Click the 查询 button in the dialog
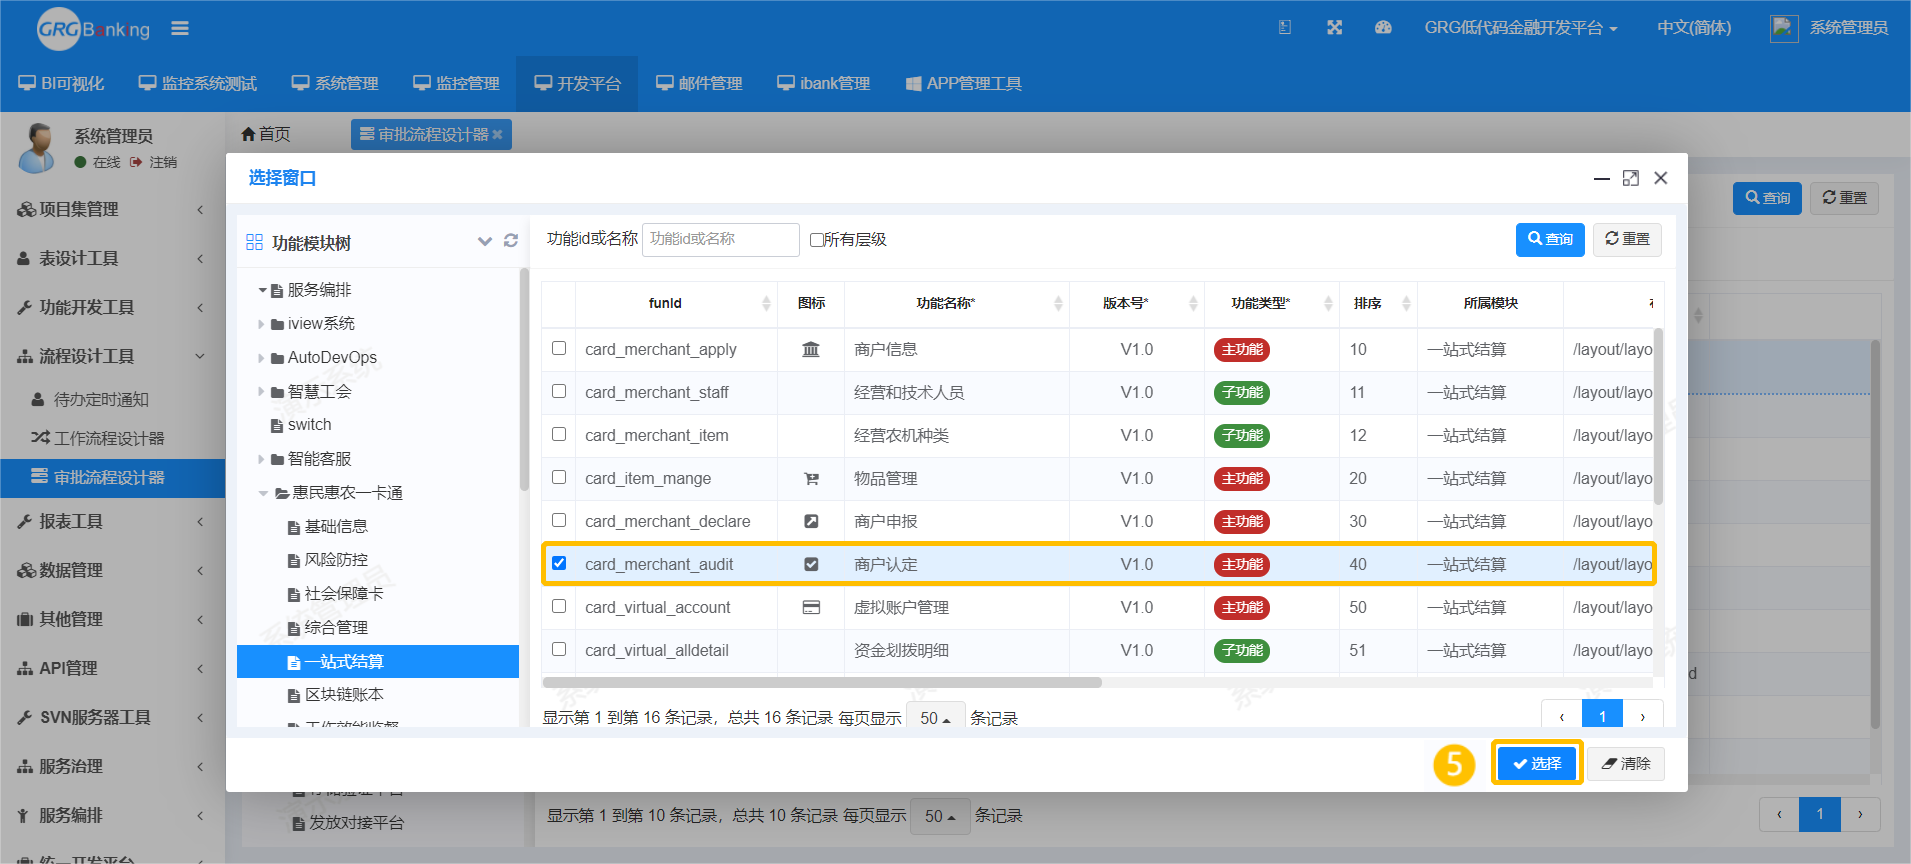1911x864 pixels. 1550,239
